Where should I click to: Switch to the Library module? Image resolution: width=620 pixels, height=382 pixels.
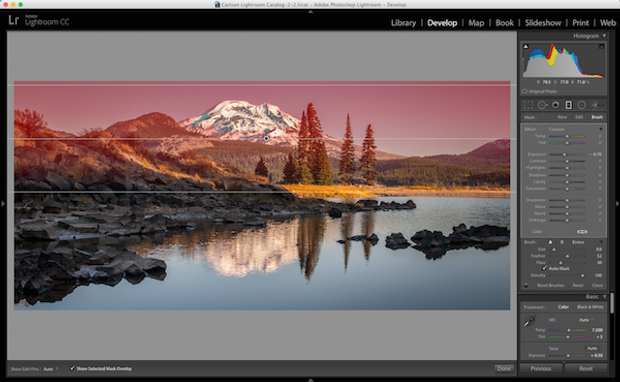[403, 23]
